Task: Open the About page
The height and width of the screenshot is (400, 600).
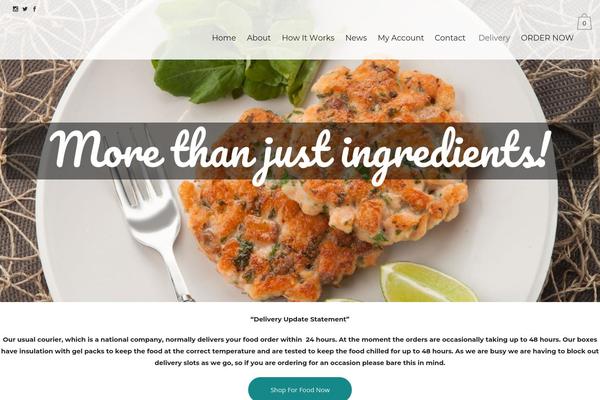Action: [259, 38]
